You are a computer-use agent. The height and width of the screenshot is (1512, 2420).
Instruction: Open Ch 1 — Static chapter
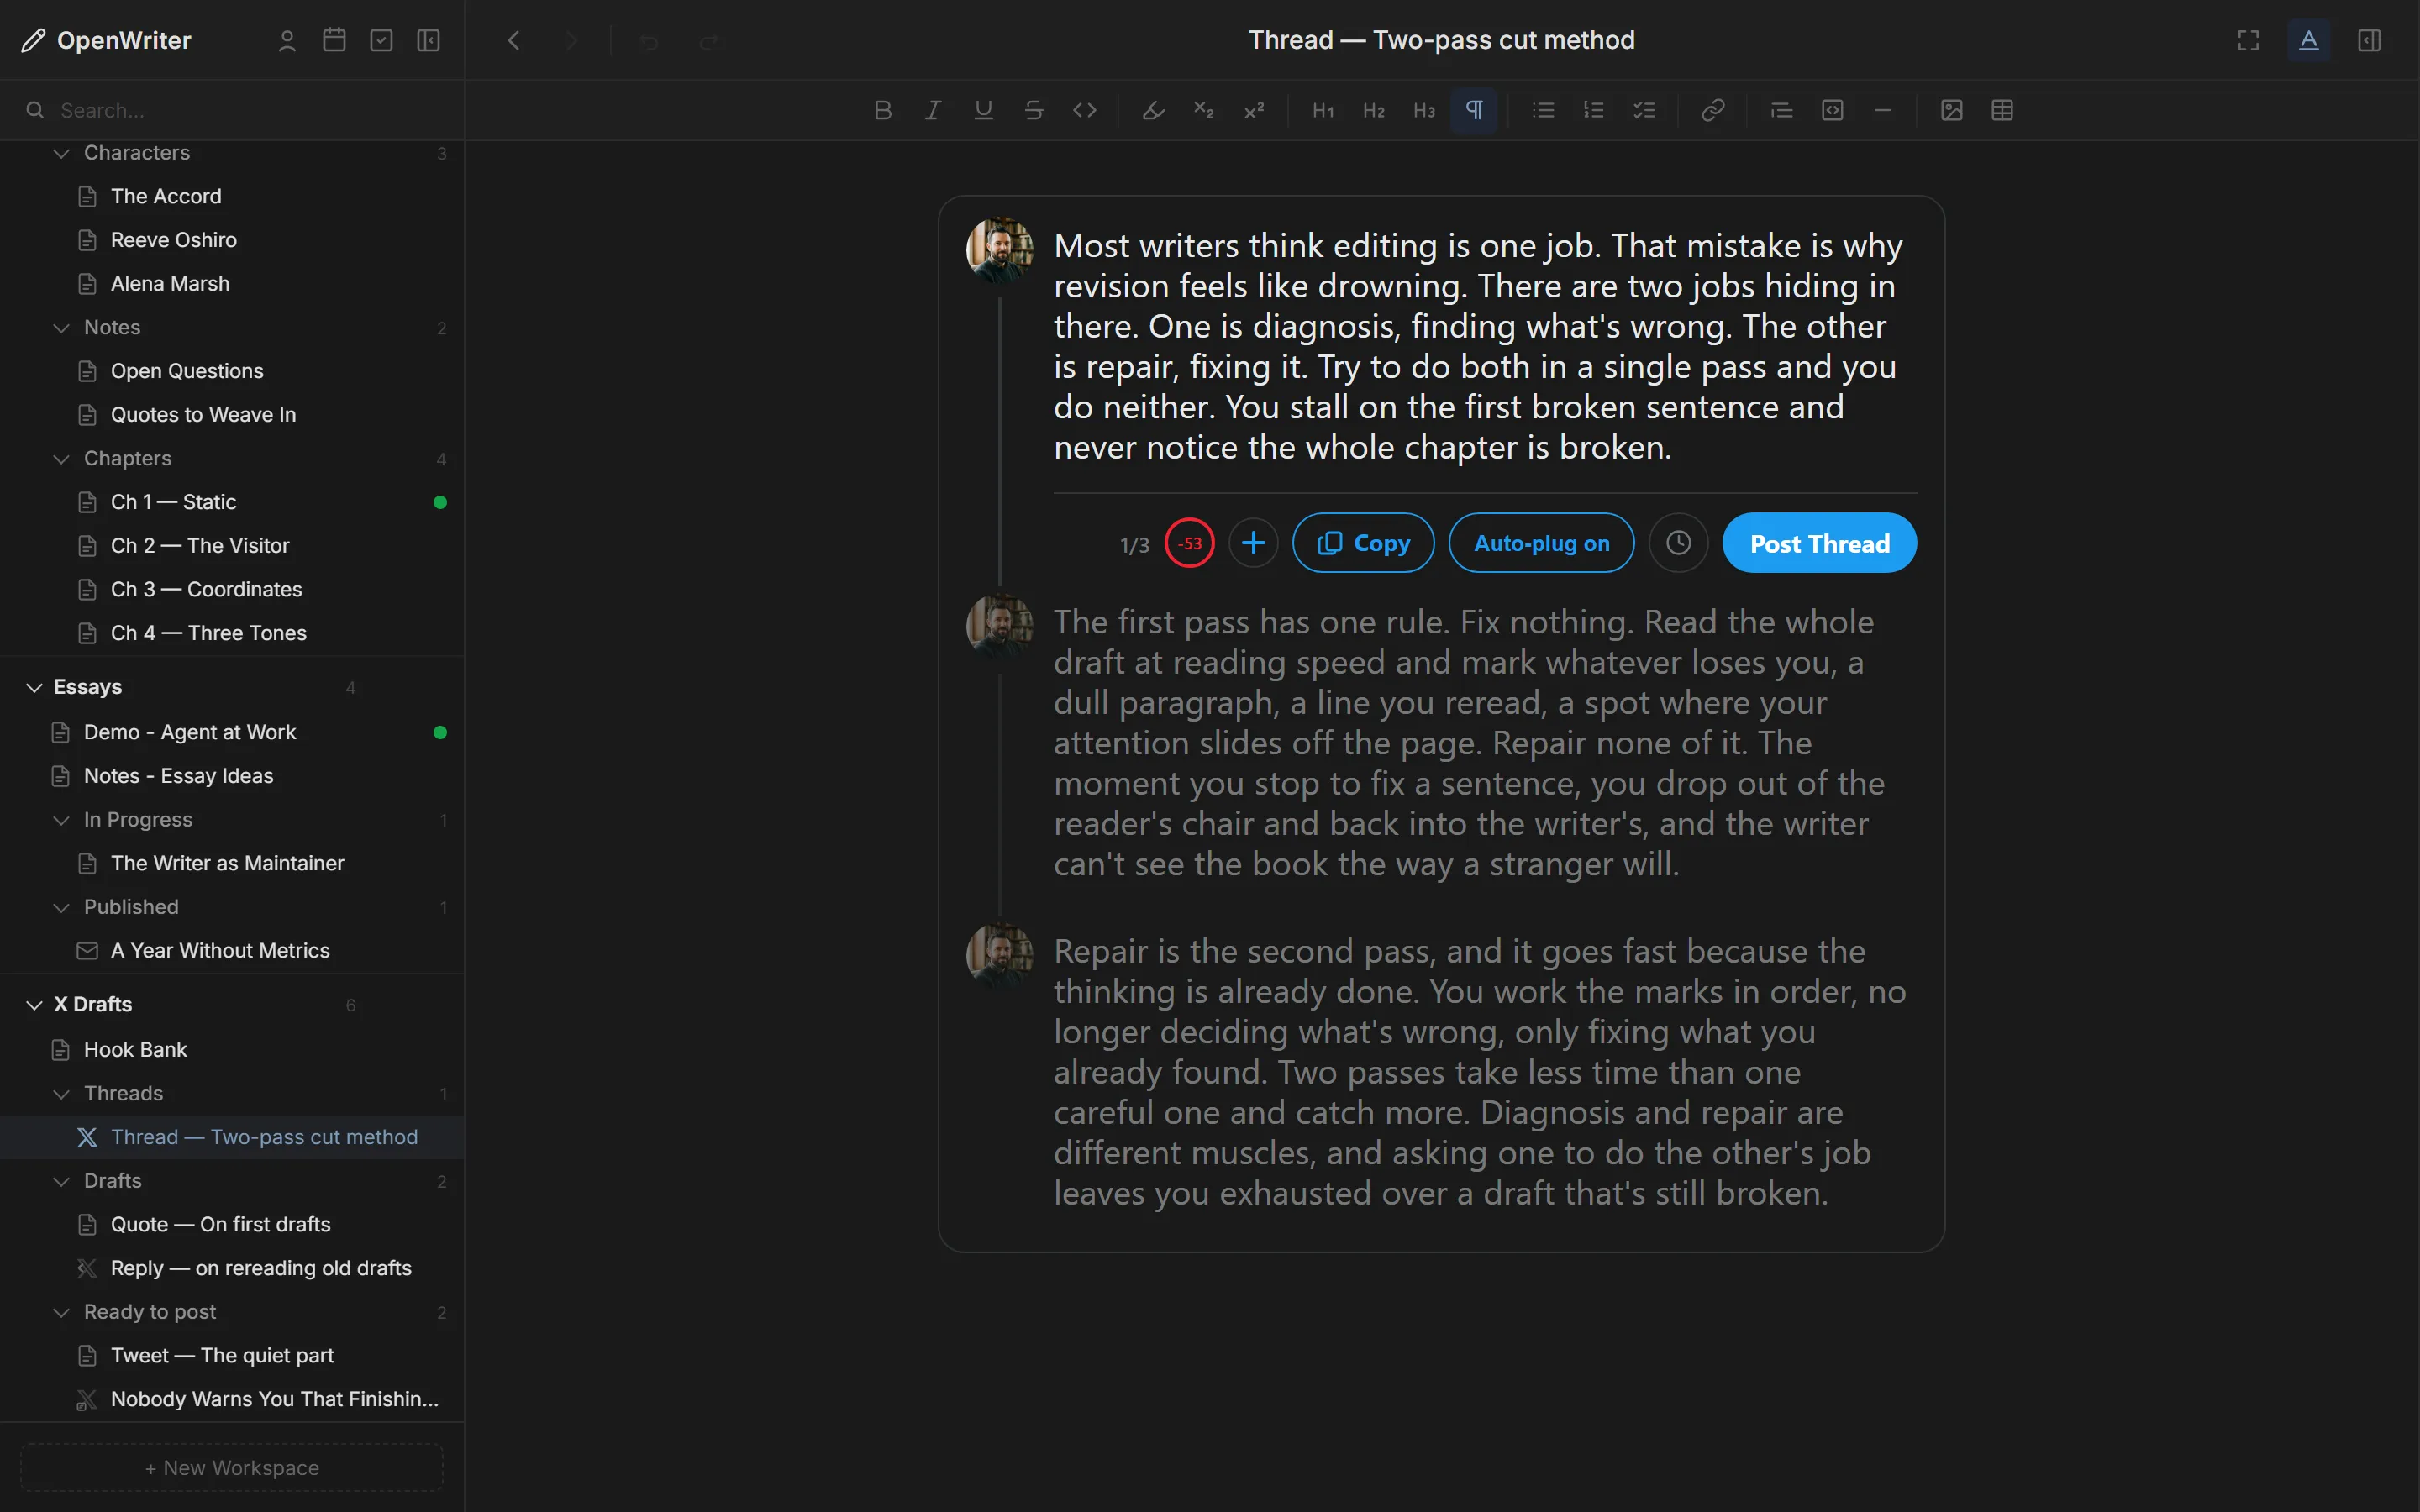(x=232, y=502)
